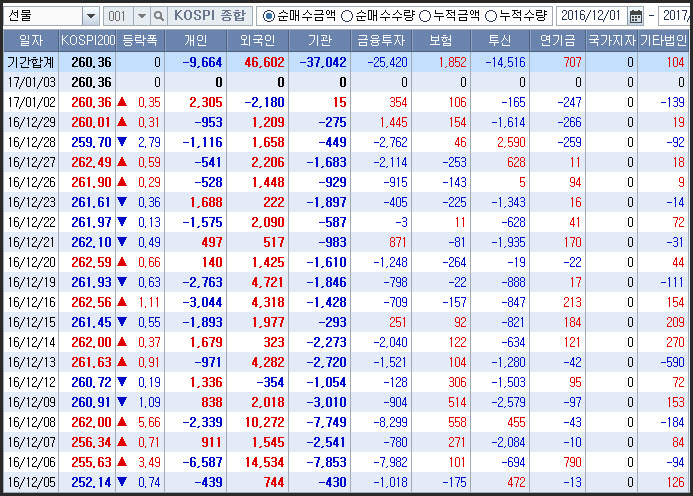The image size is (693, 496).
Task: Select the 순매수금액 radio button
Action: [x=268, y=16]
